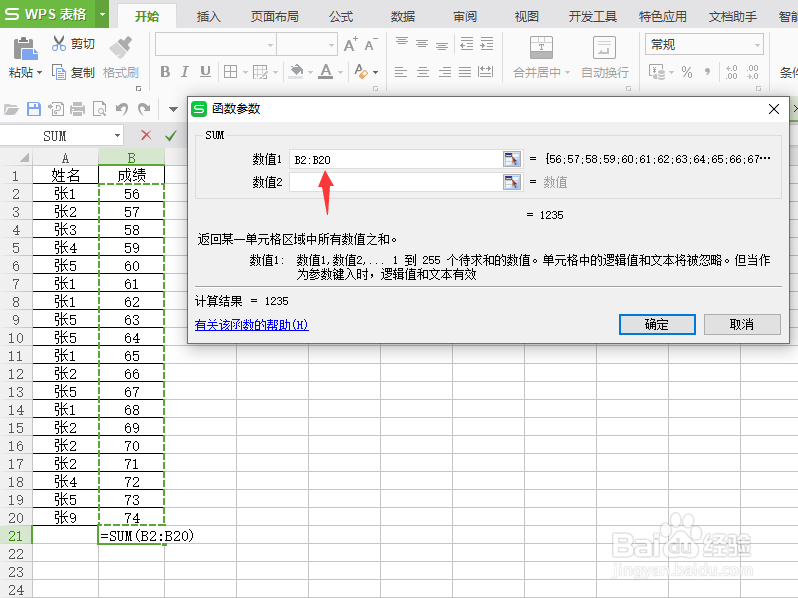The height and width of the screenshot is (598, 798).
Task: Click the thousands separator comma icon
Action: [x=707, y=72]
